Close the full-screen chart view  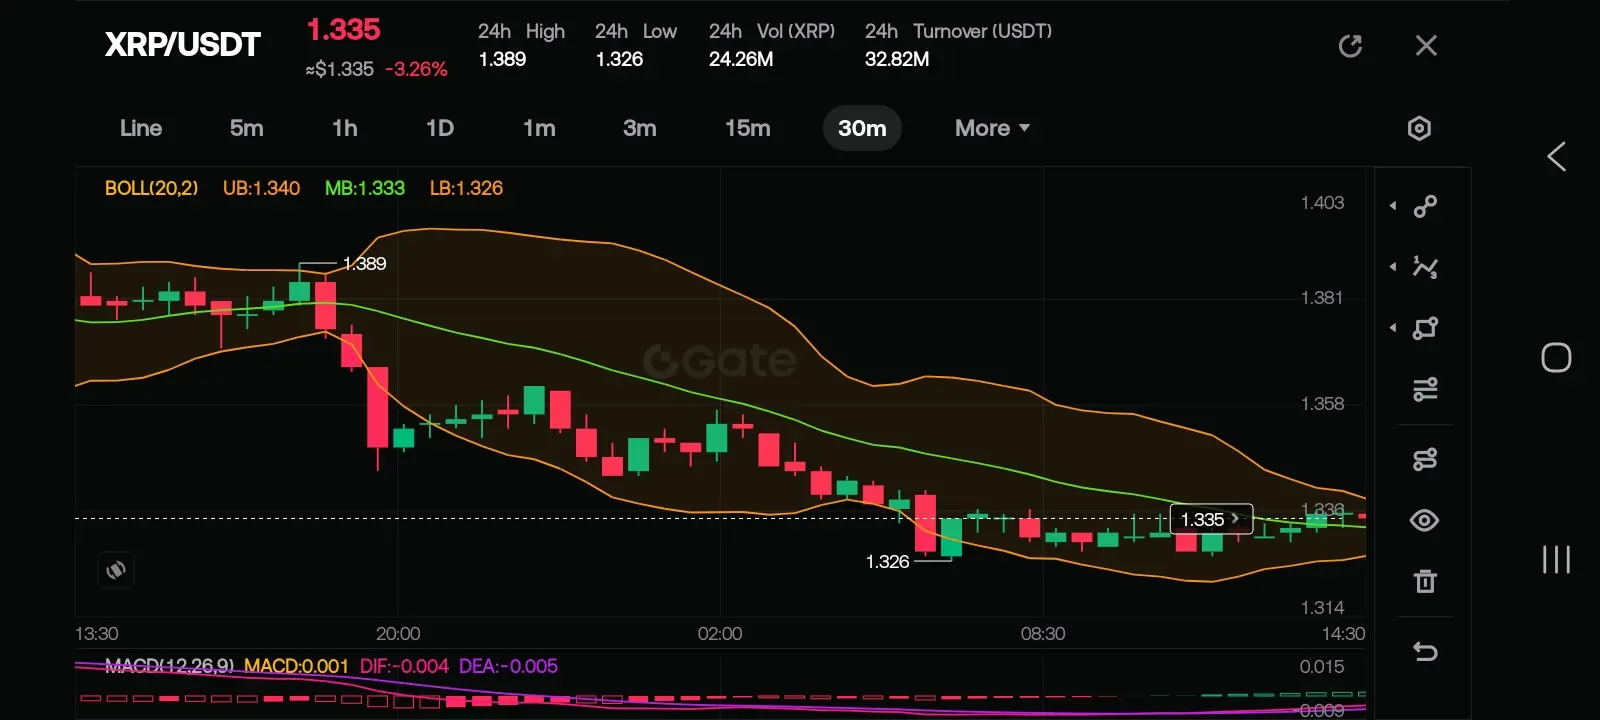point(1426,45)
